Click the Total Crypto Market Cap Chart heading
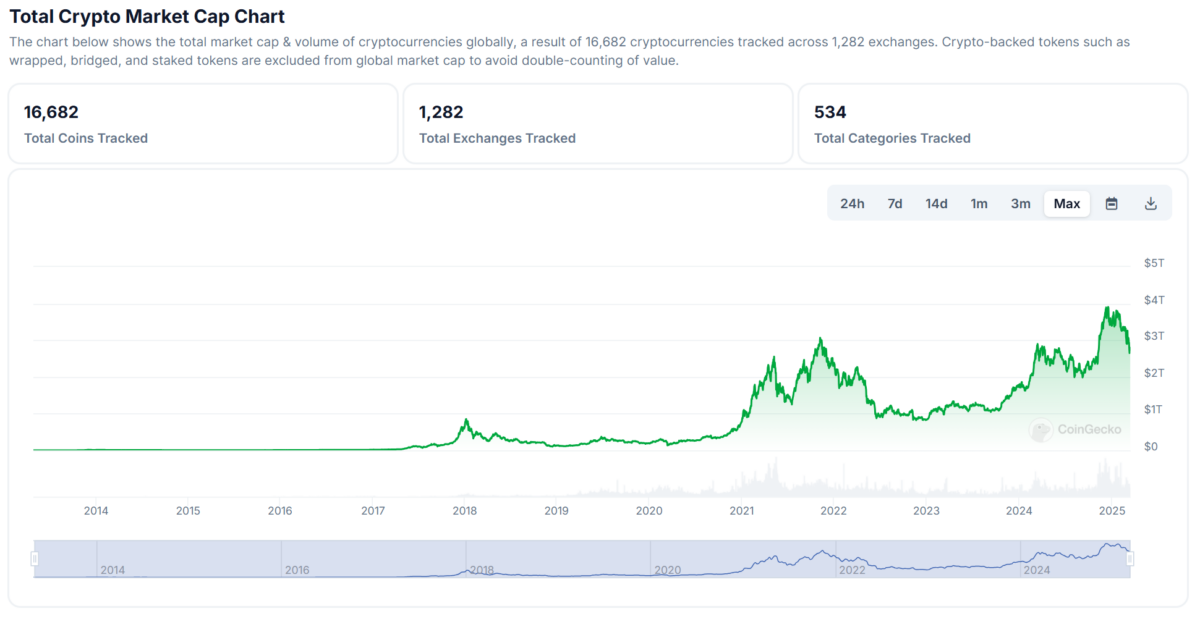 147,16
